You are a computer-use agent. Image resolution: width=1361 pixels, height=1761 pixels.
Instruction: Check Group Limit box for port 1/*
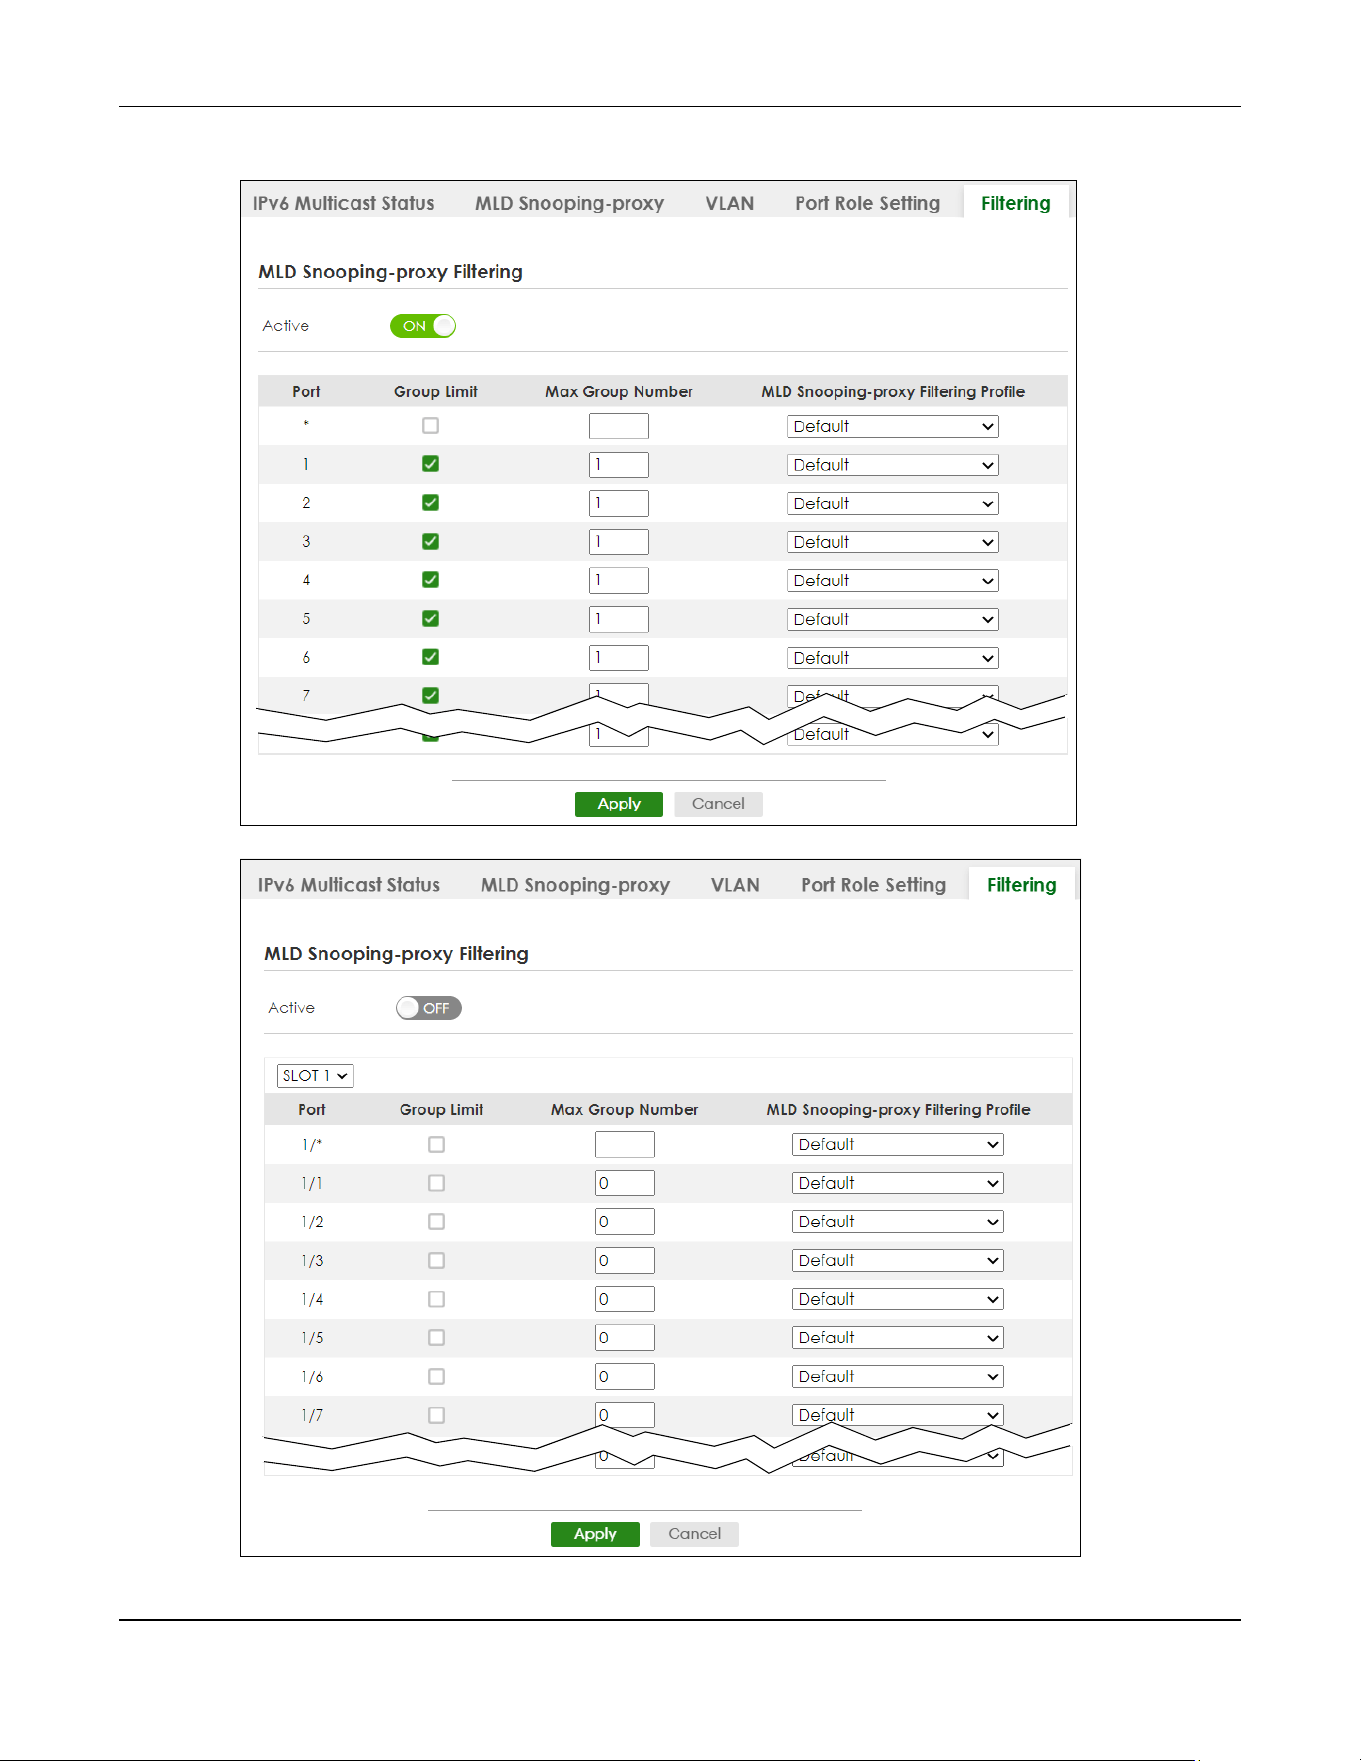coord(436,1144)
